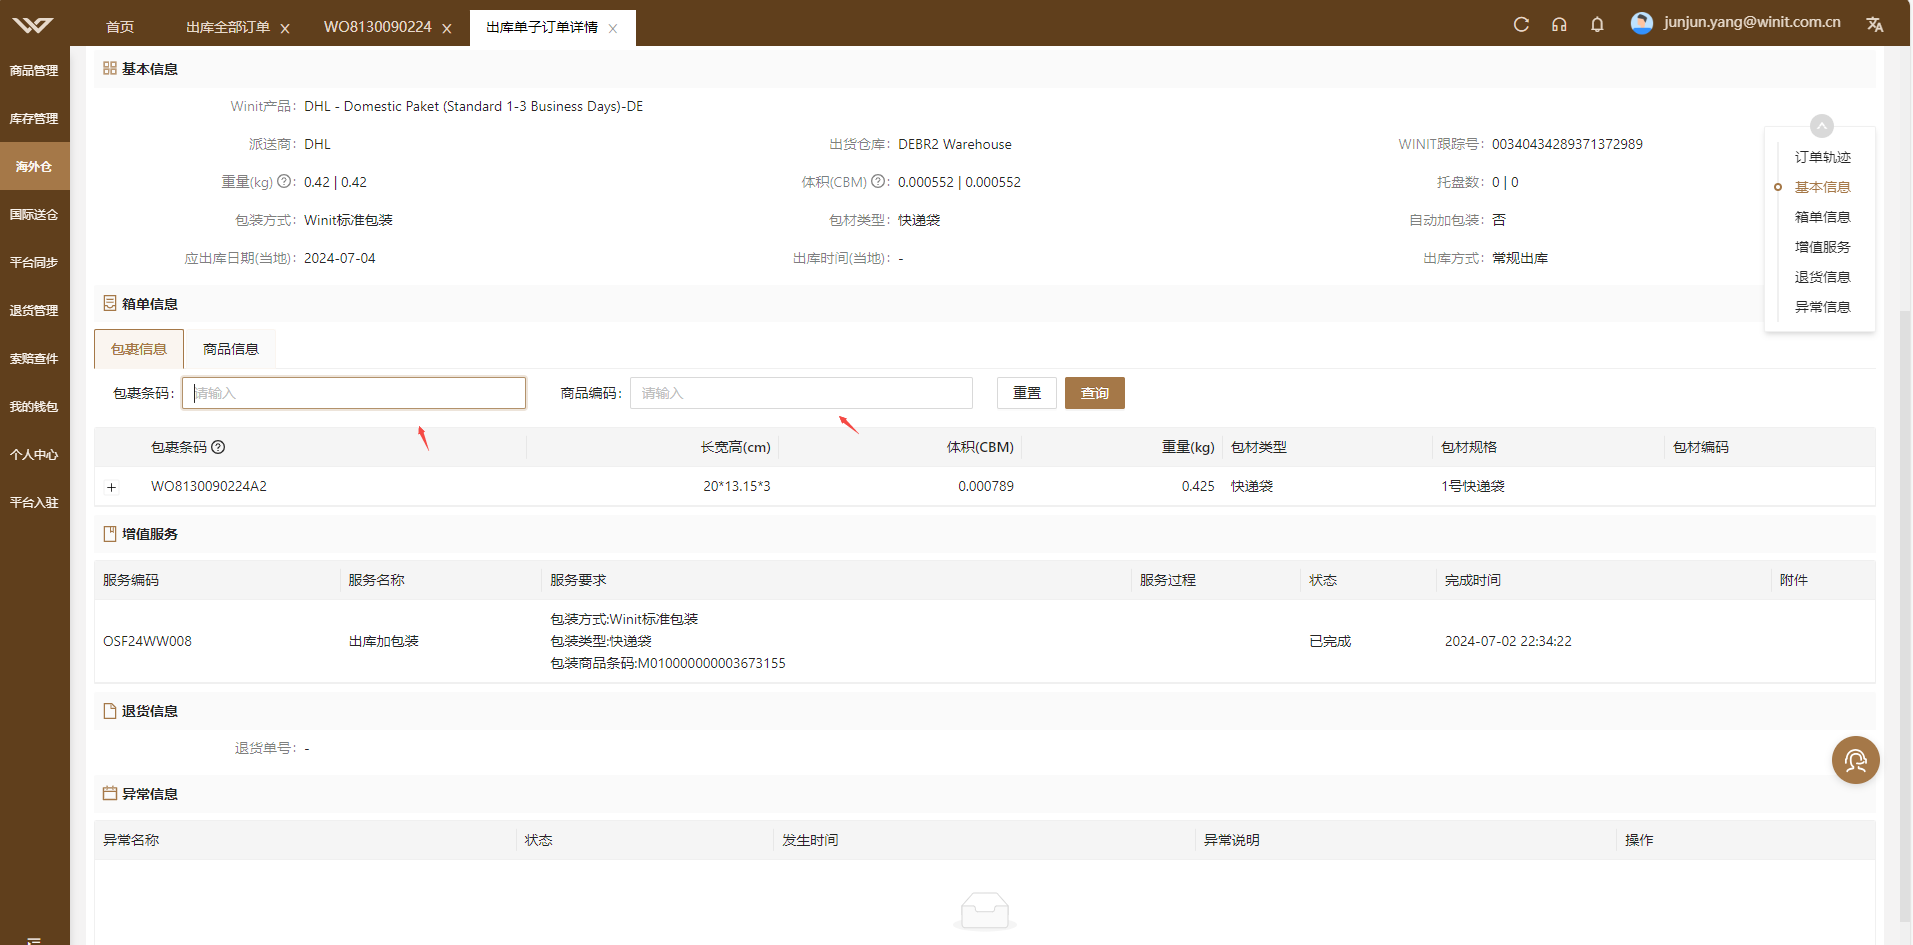1913x945 pixels.
Task: Open 库存管理 in the sidebar
Action: 34,118
